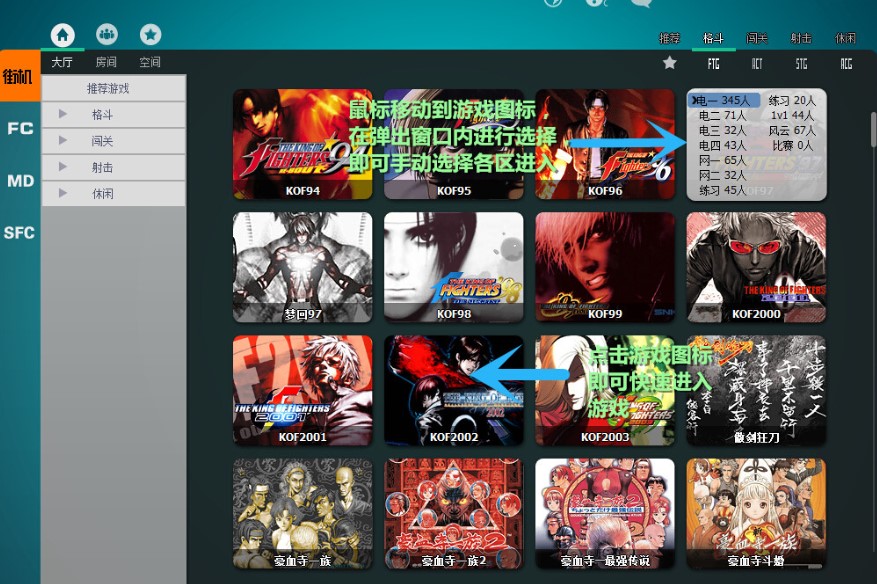Launch the KOF99 game thumbnail

pyautogui.click(x=605, y=267)
